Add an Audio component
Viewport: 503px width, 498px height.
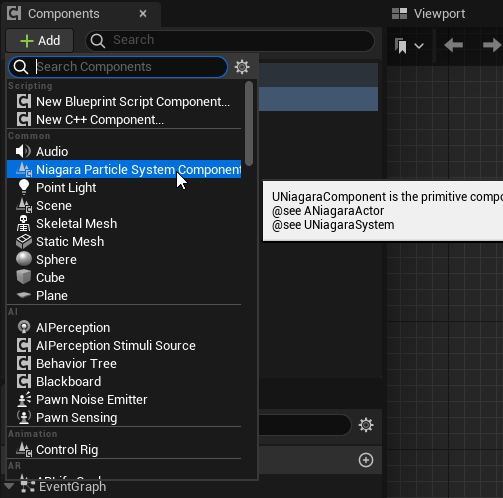(124, 152)
